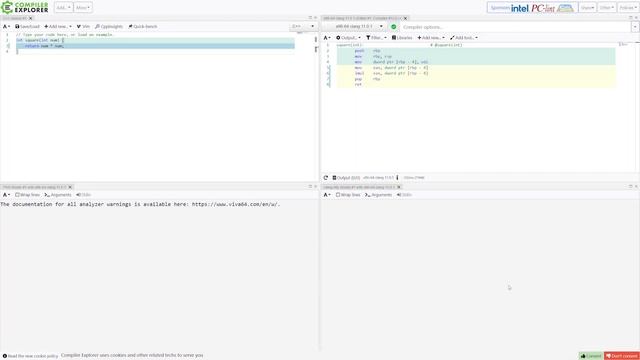Open the Add tool menu

click(464, 38)
